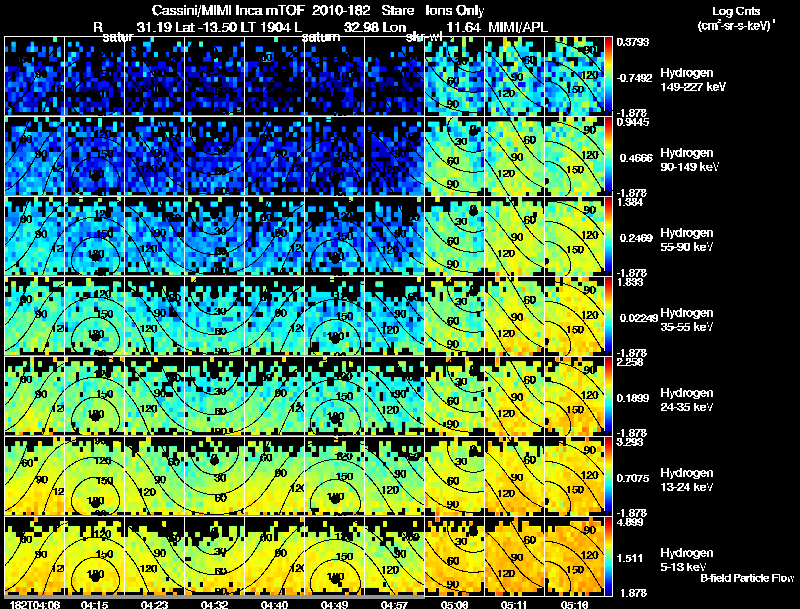800x609 pixels.
Task: Click the color bar for 90-149 keV row
Action: pos(608,156)
